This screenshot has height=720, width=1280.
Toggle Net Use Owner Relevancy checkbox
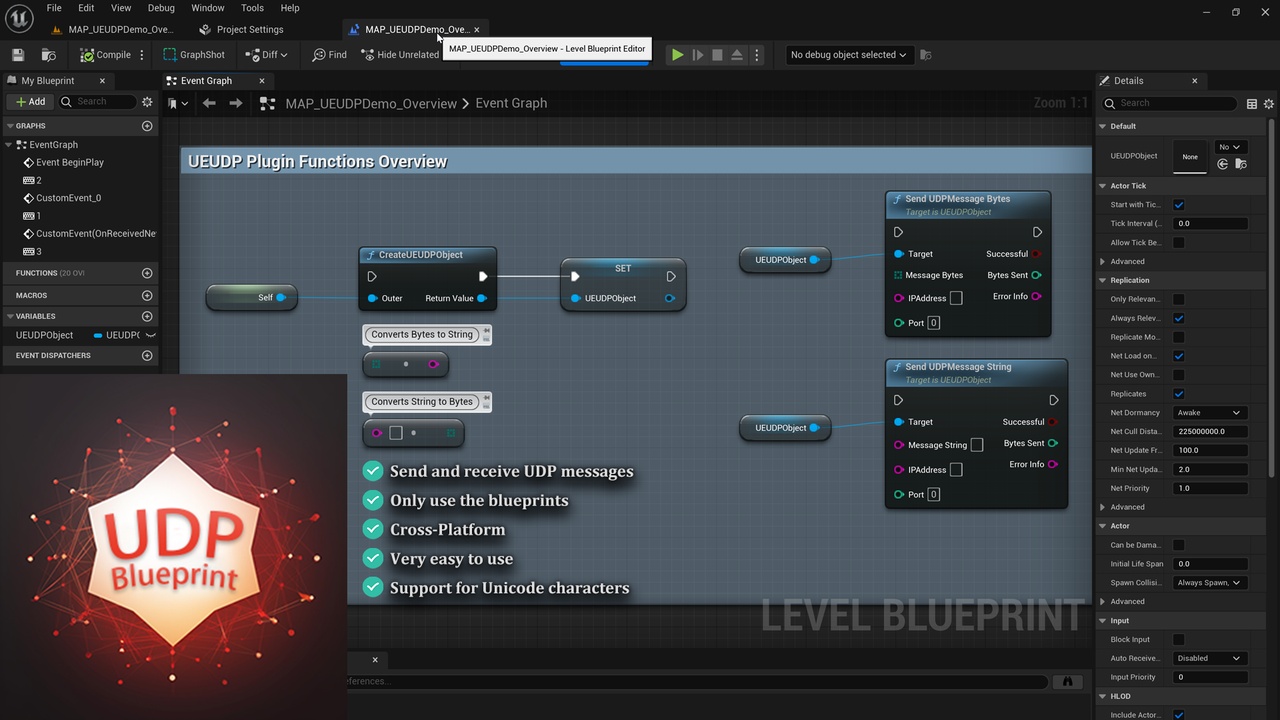(x=1179, y=375)
